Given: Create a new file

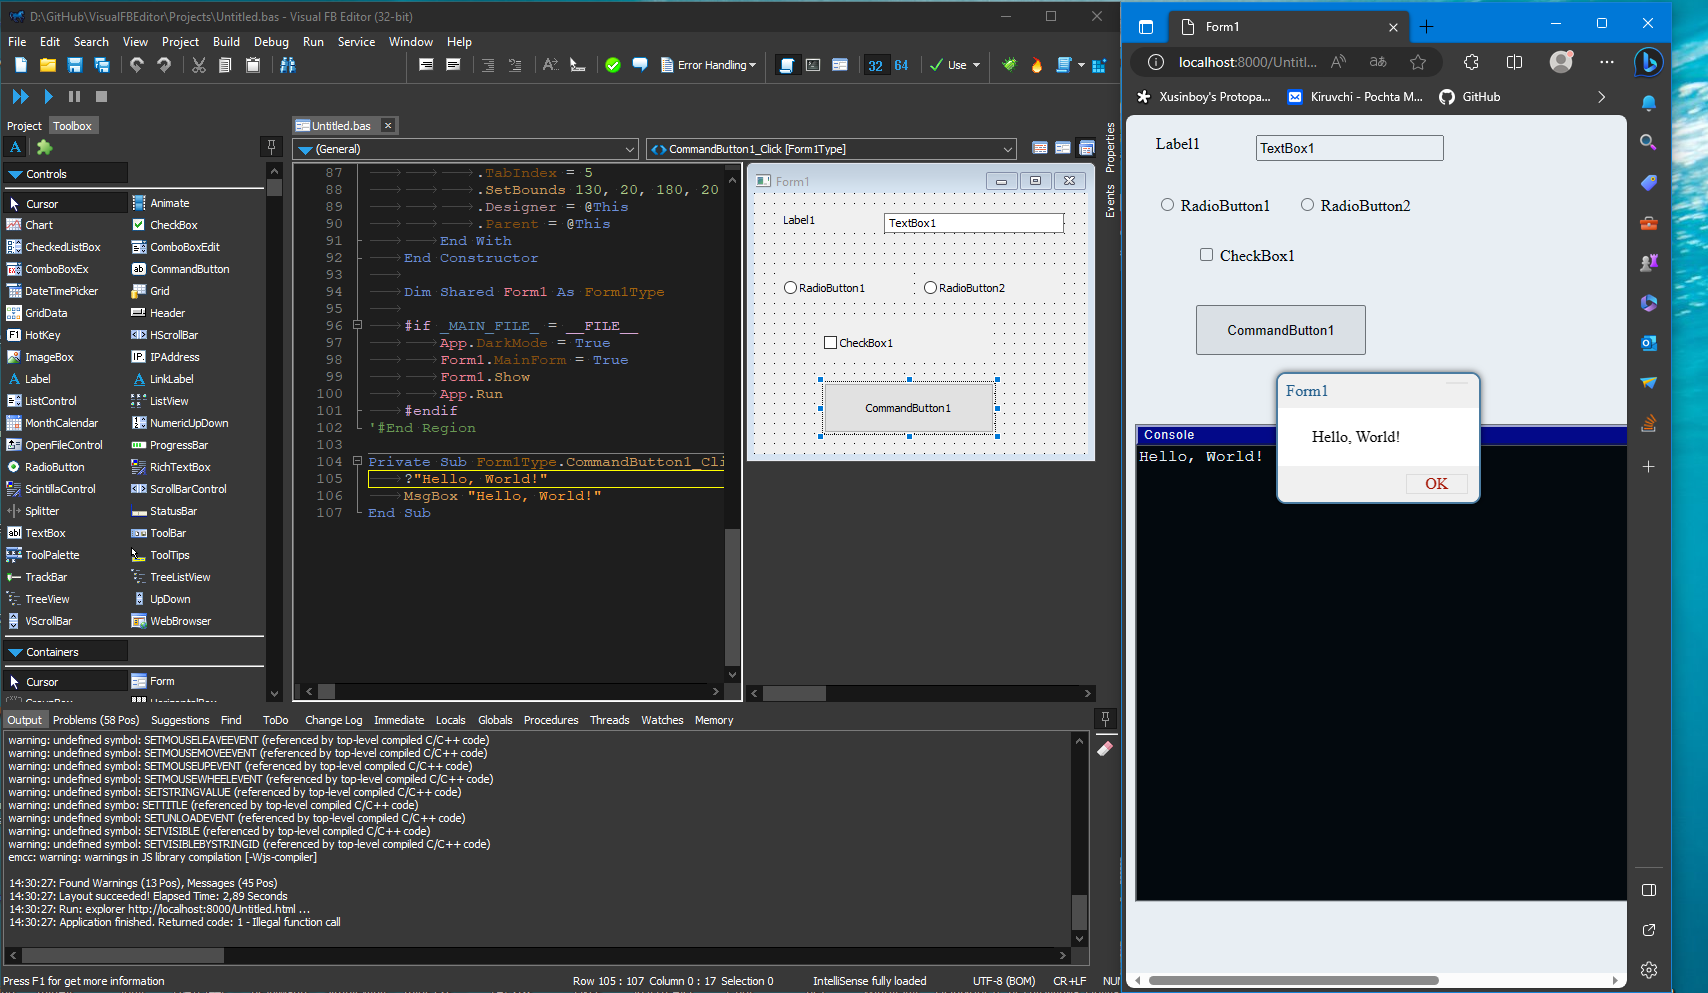Looking at the screenshot, I should coord(19,64).
